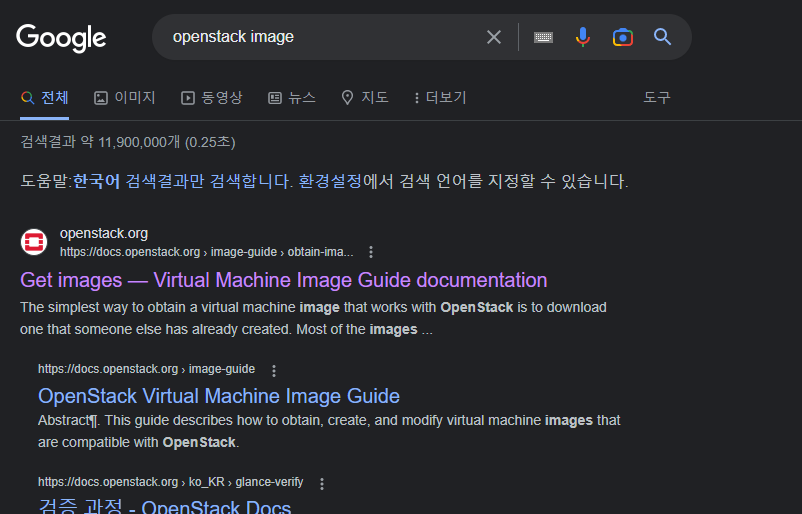Click the snippet starting 'The simplest way to obtain'
Image resolution: width=802 pixels, height=514 pixels.
[313, 318]
